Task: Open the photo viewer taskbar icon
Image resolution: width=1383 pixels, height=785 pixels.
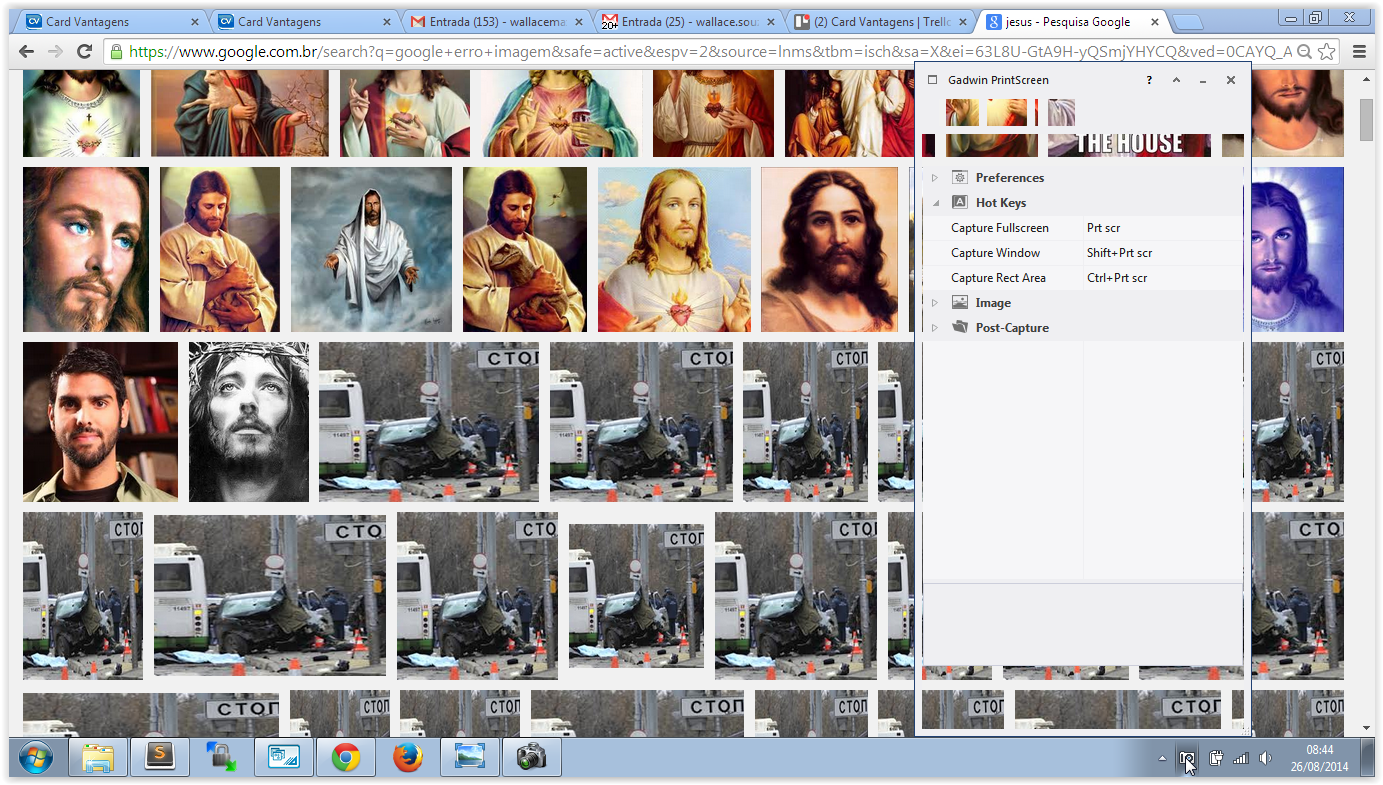Action: tap(469, 758)
